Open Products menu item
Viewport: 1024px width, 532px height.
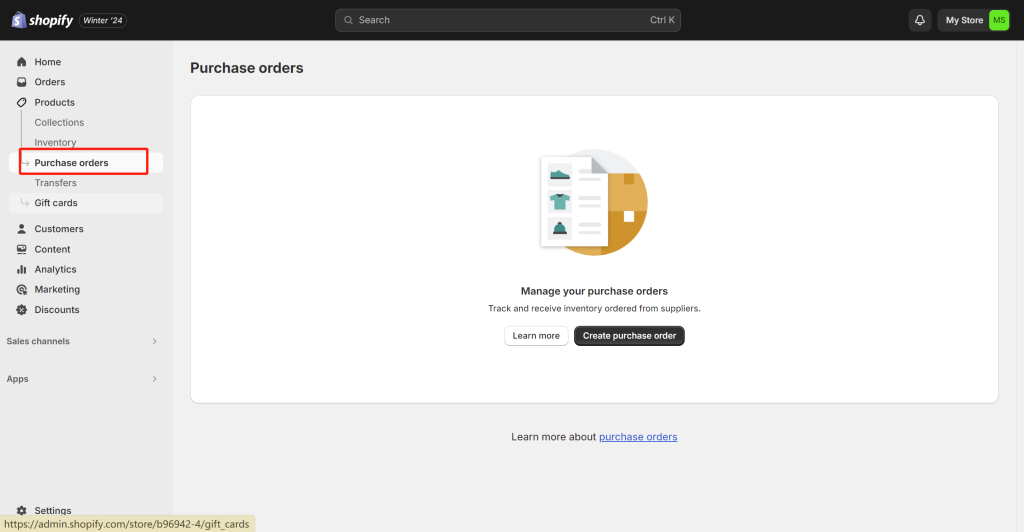click(x=54, y=102)
